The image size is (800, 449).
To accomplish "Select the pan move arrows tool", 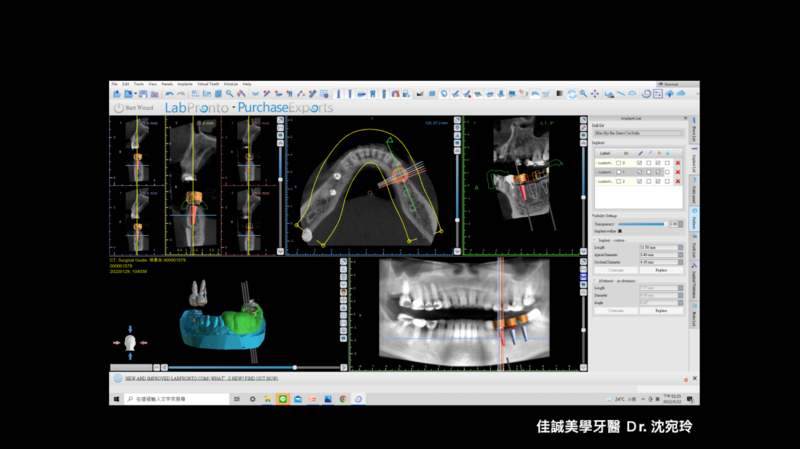I will click(595, 94).
